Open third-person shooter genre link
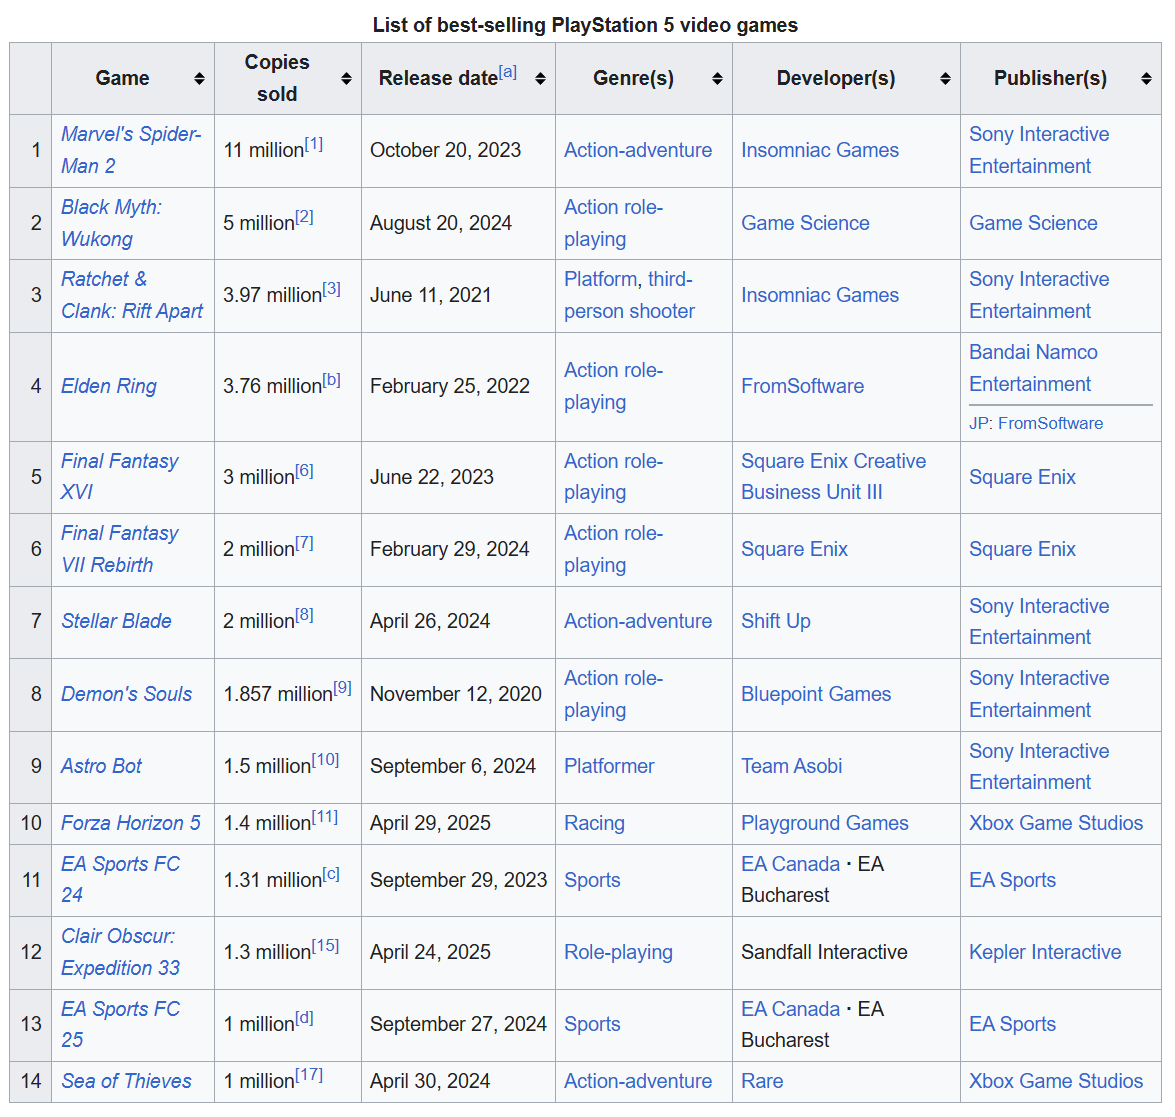 click(629, 295)
